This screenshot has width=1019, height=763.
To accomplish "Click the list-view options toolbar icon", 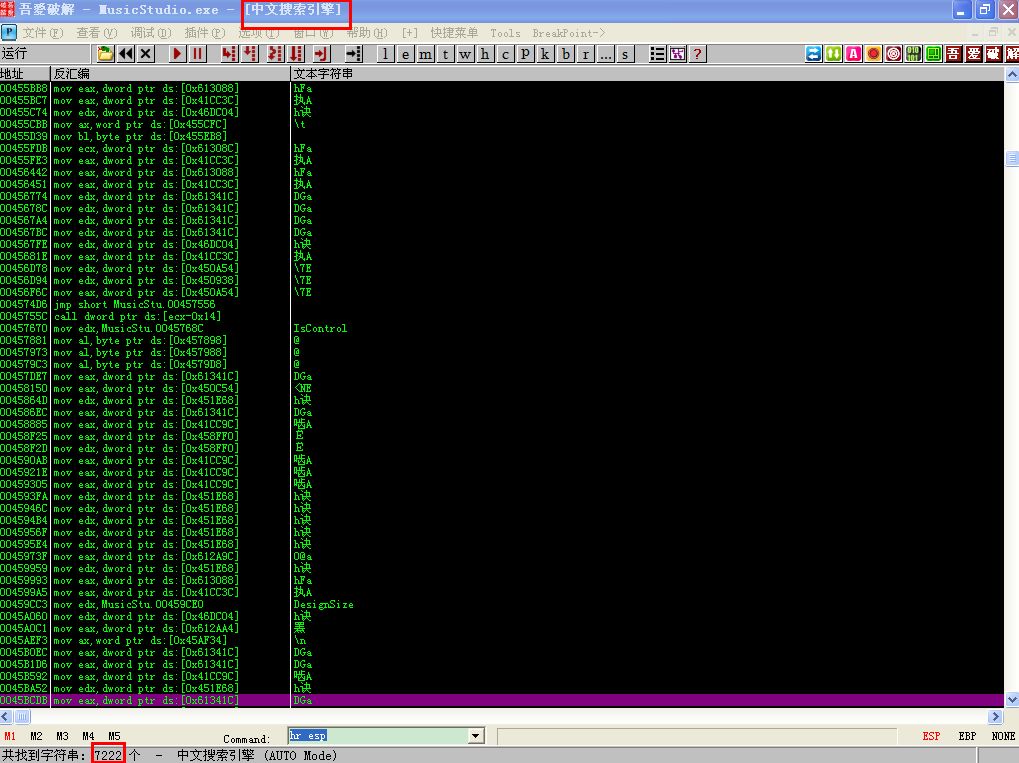I will click(658, 54).
